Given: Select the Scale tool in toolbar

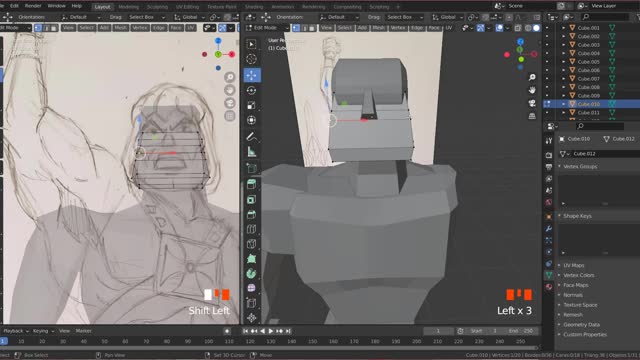Looking at the screenshot, I should tap(251, 105).
